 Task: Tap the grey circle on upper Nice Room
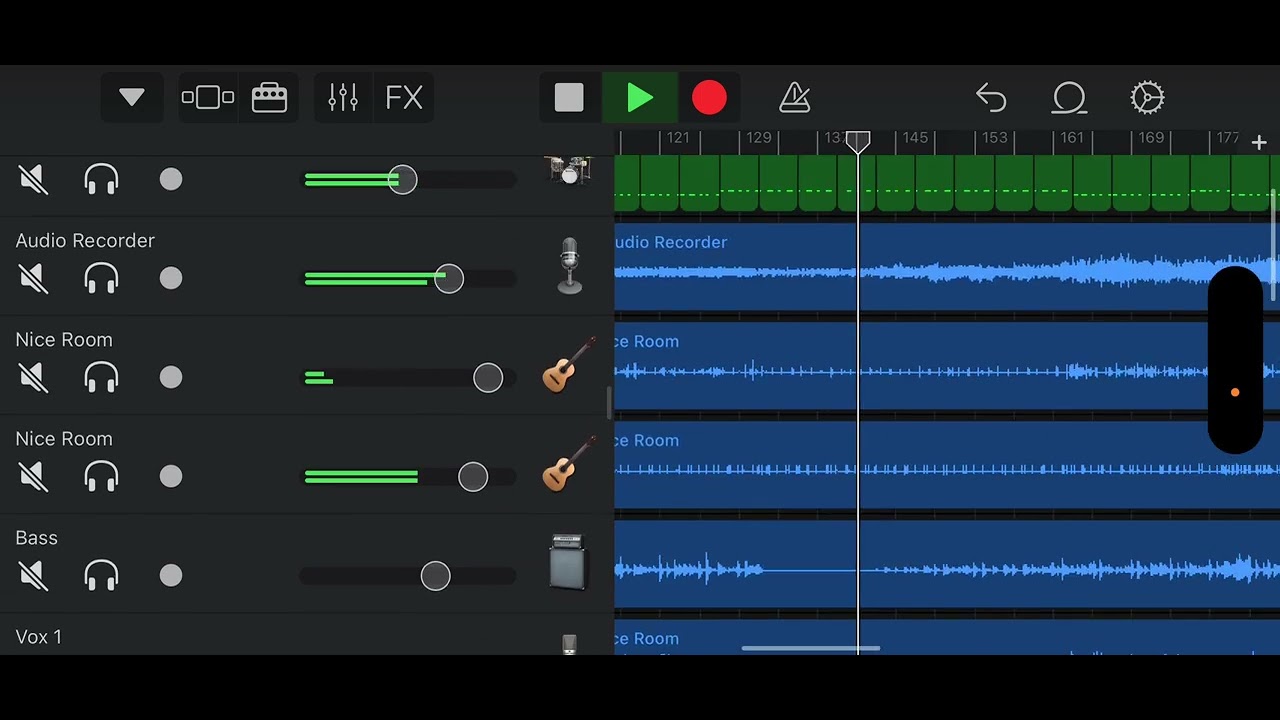click(171, 377)
